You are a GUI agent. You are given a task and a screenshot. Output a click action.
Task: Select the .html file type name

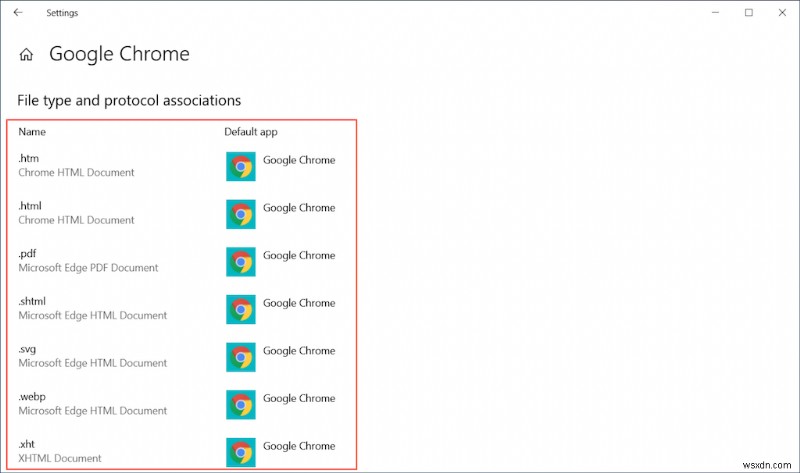tap(30, 206)
